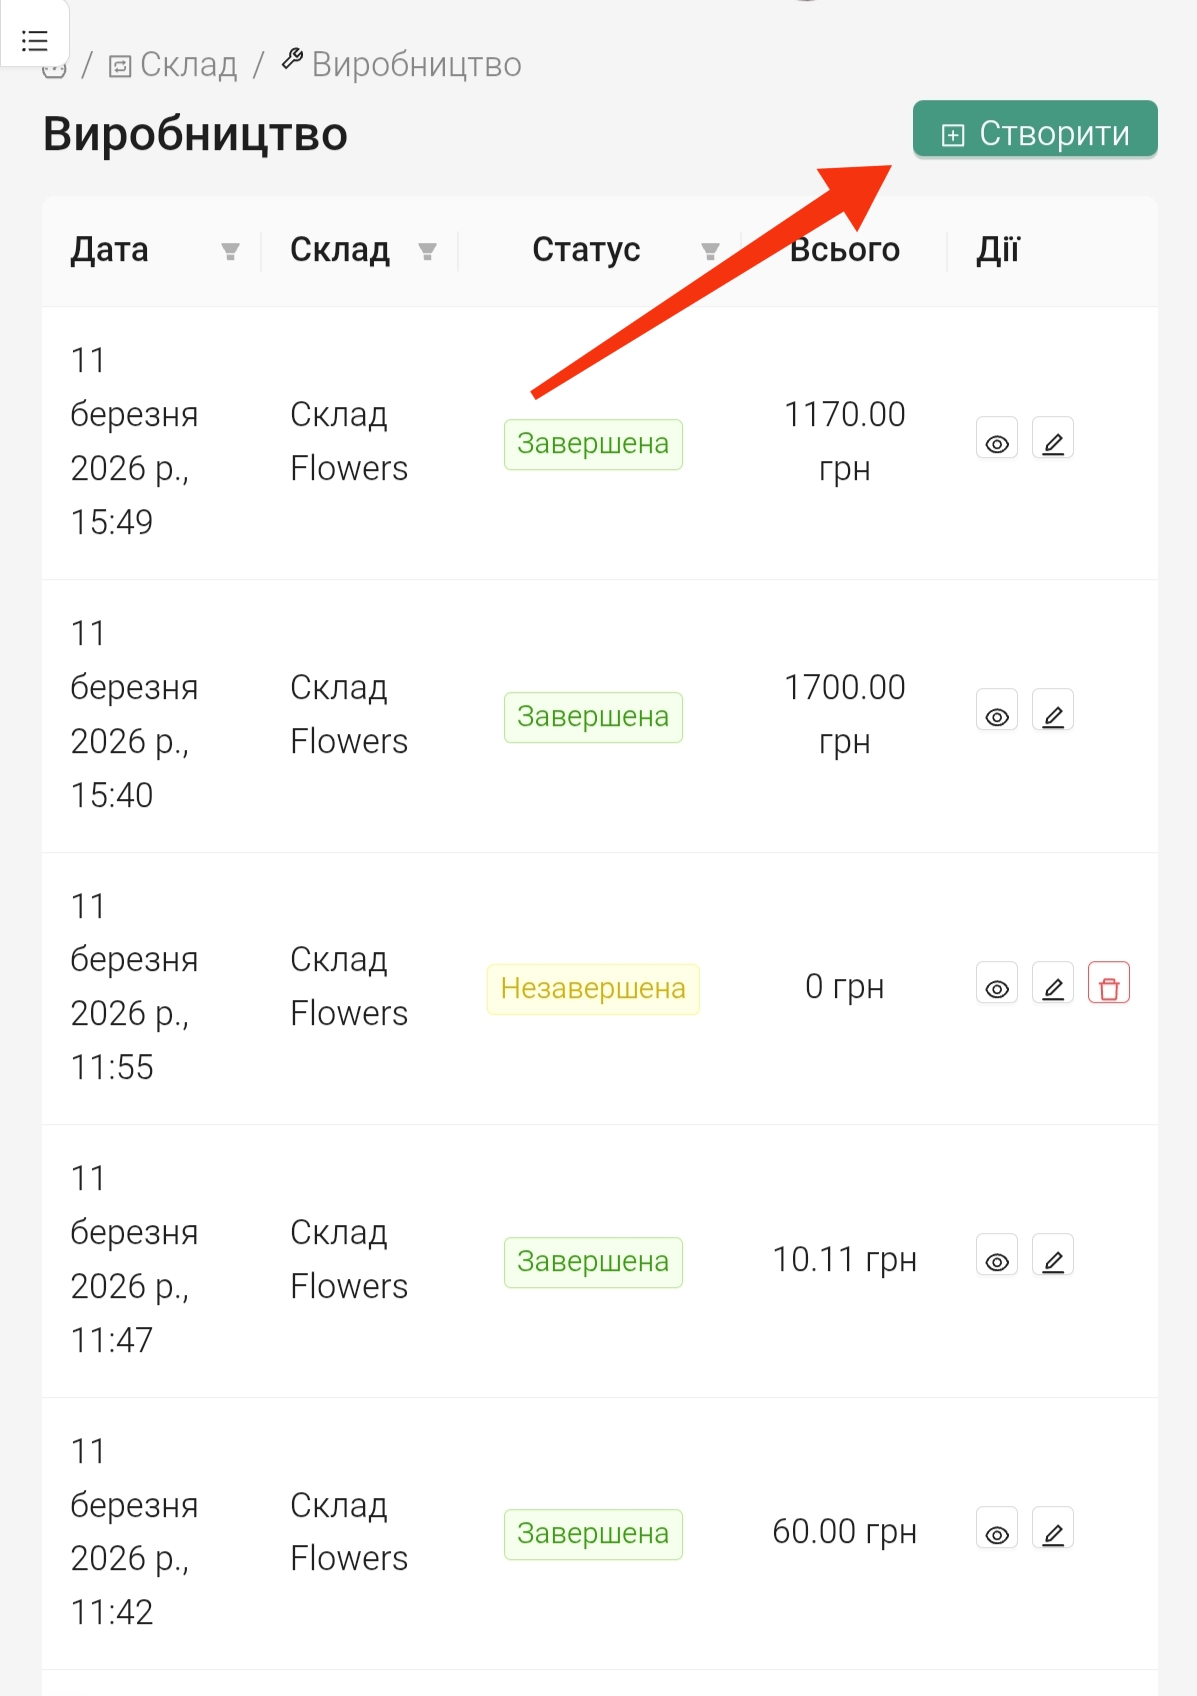Edit the 10.11 грн production record
This screenshot has width=1197, height=1696.
1053,1258
